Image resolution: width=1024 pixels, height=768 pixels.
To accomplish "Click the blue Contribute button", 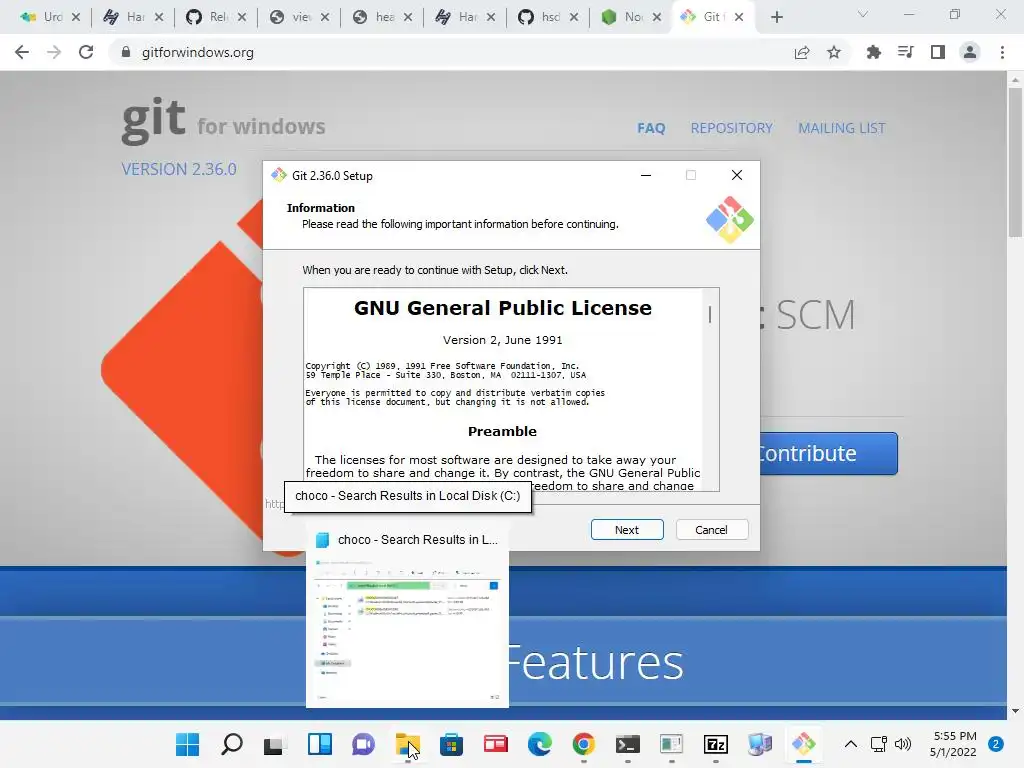I will tap(829, 453).
